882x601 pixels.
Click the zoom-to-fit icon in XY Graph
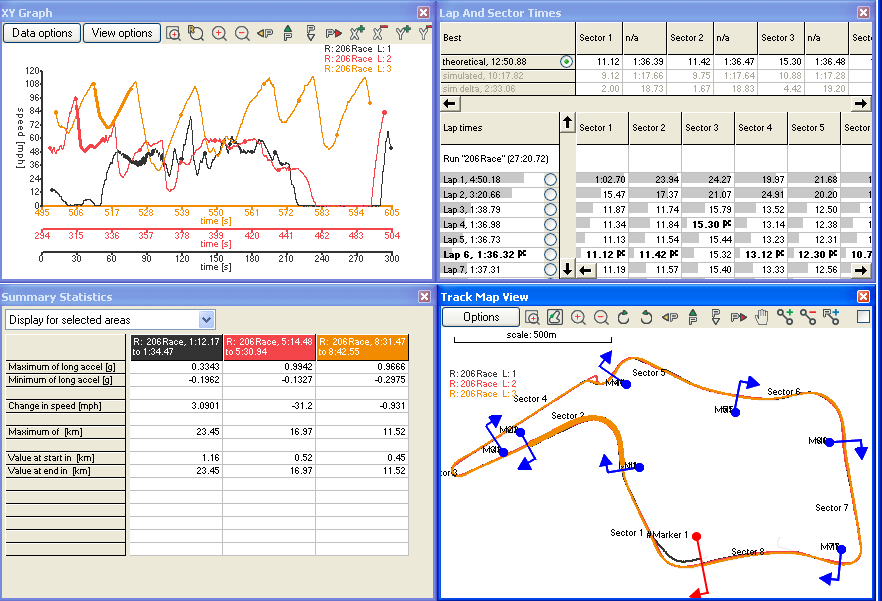coord(173,33)
